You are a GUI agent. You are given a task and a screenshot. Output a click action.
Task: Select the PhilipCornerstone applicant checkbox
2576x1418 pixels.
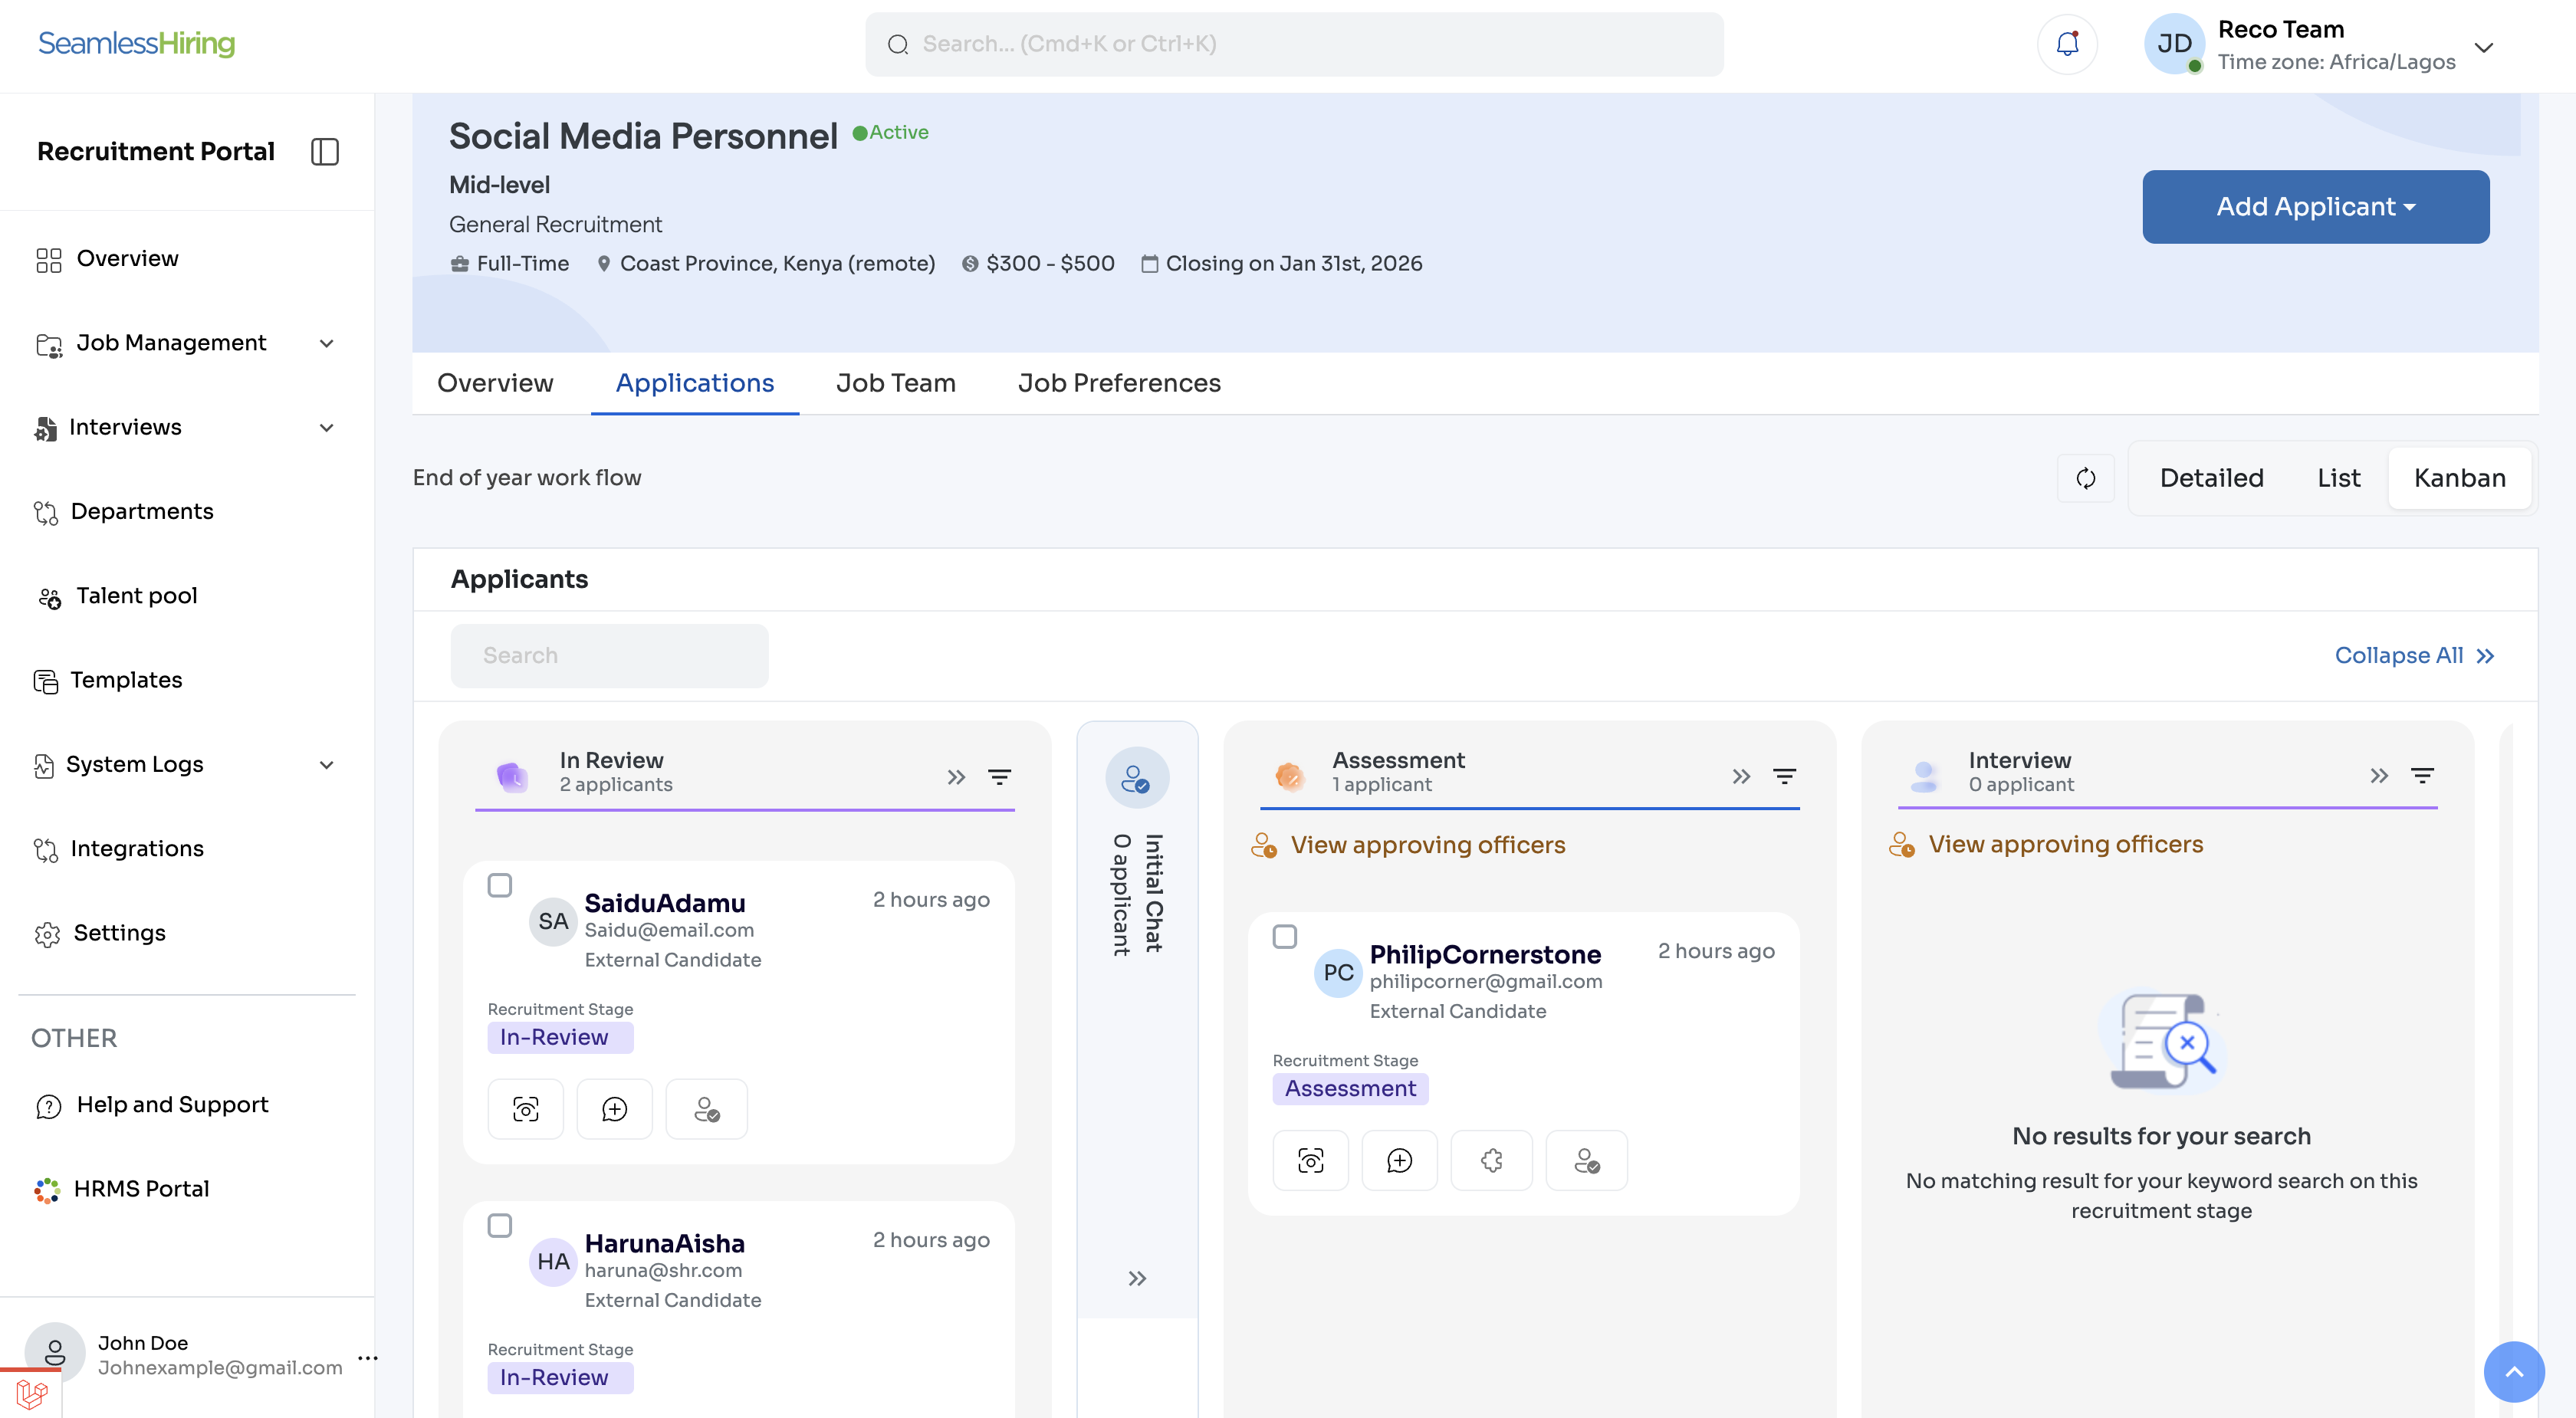(1285, 936)
